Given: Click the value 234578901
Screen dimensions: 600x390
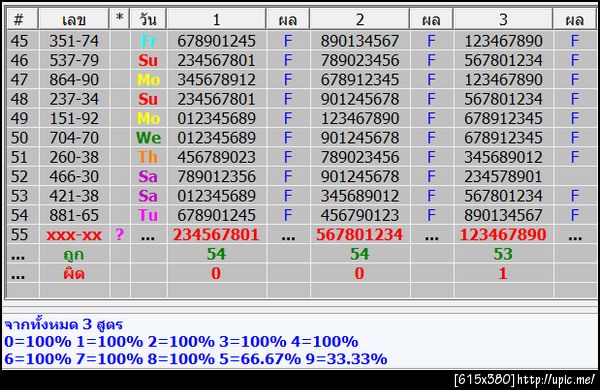Looking at the screenshot, I should click(503, 176).
